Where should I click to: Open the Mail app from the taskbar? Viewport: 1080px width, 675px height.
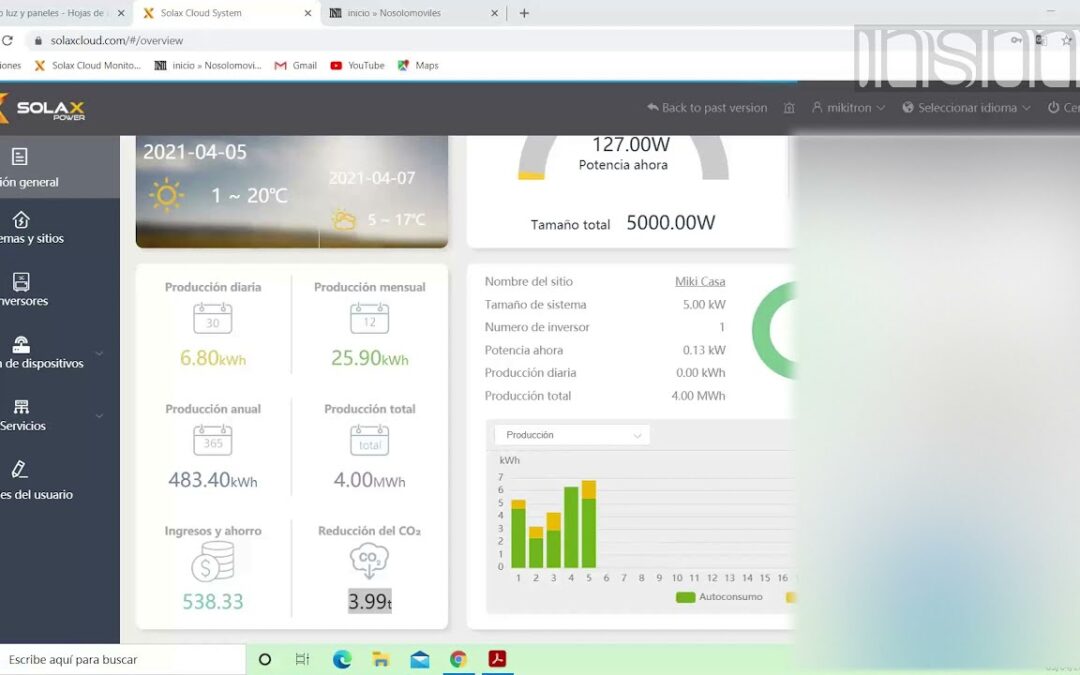[x=419, y=660]
